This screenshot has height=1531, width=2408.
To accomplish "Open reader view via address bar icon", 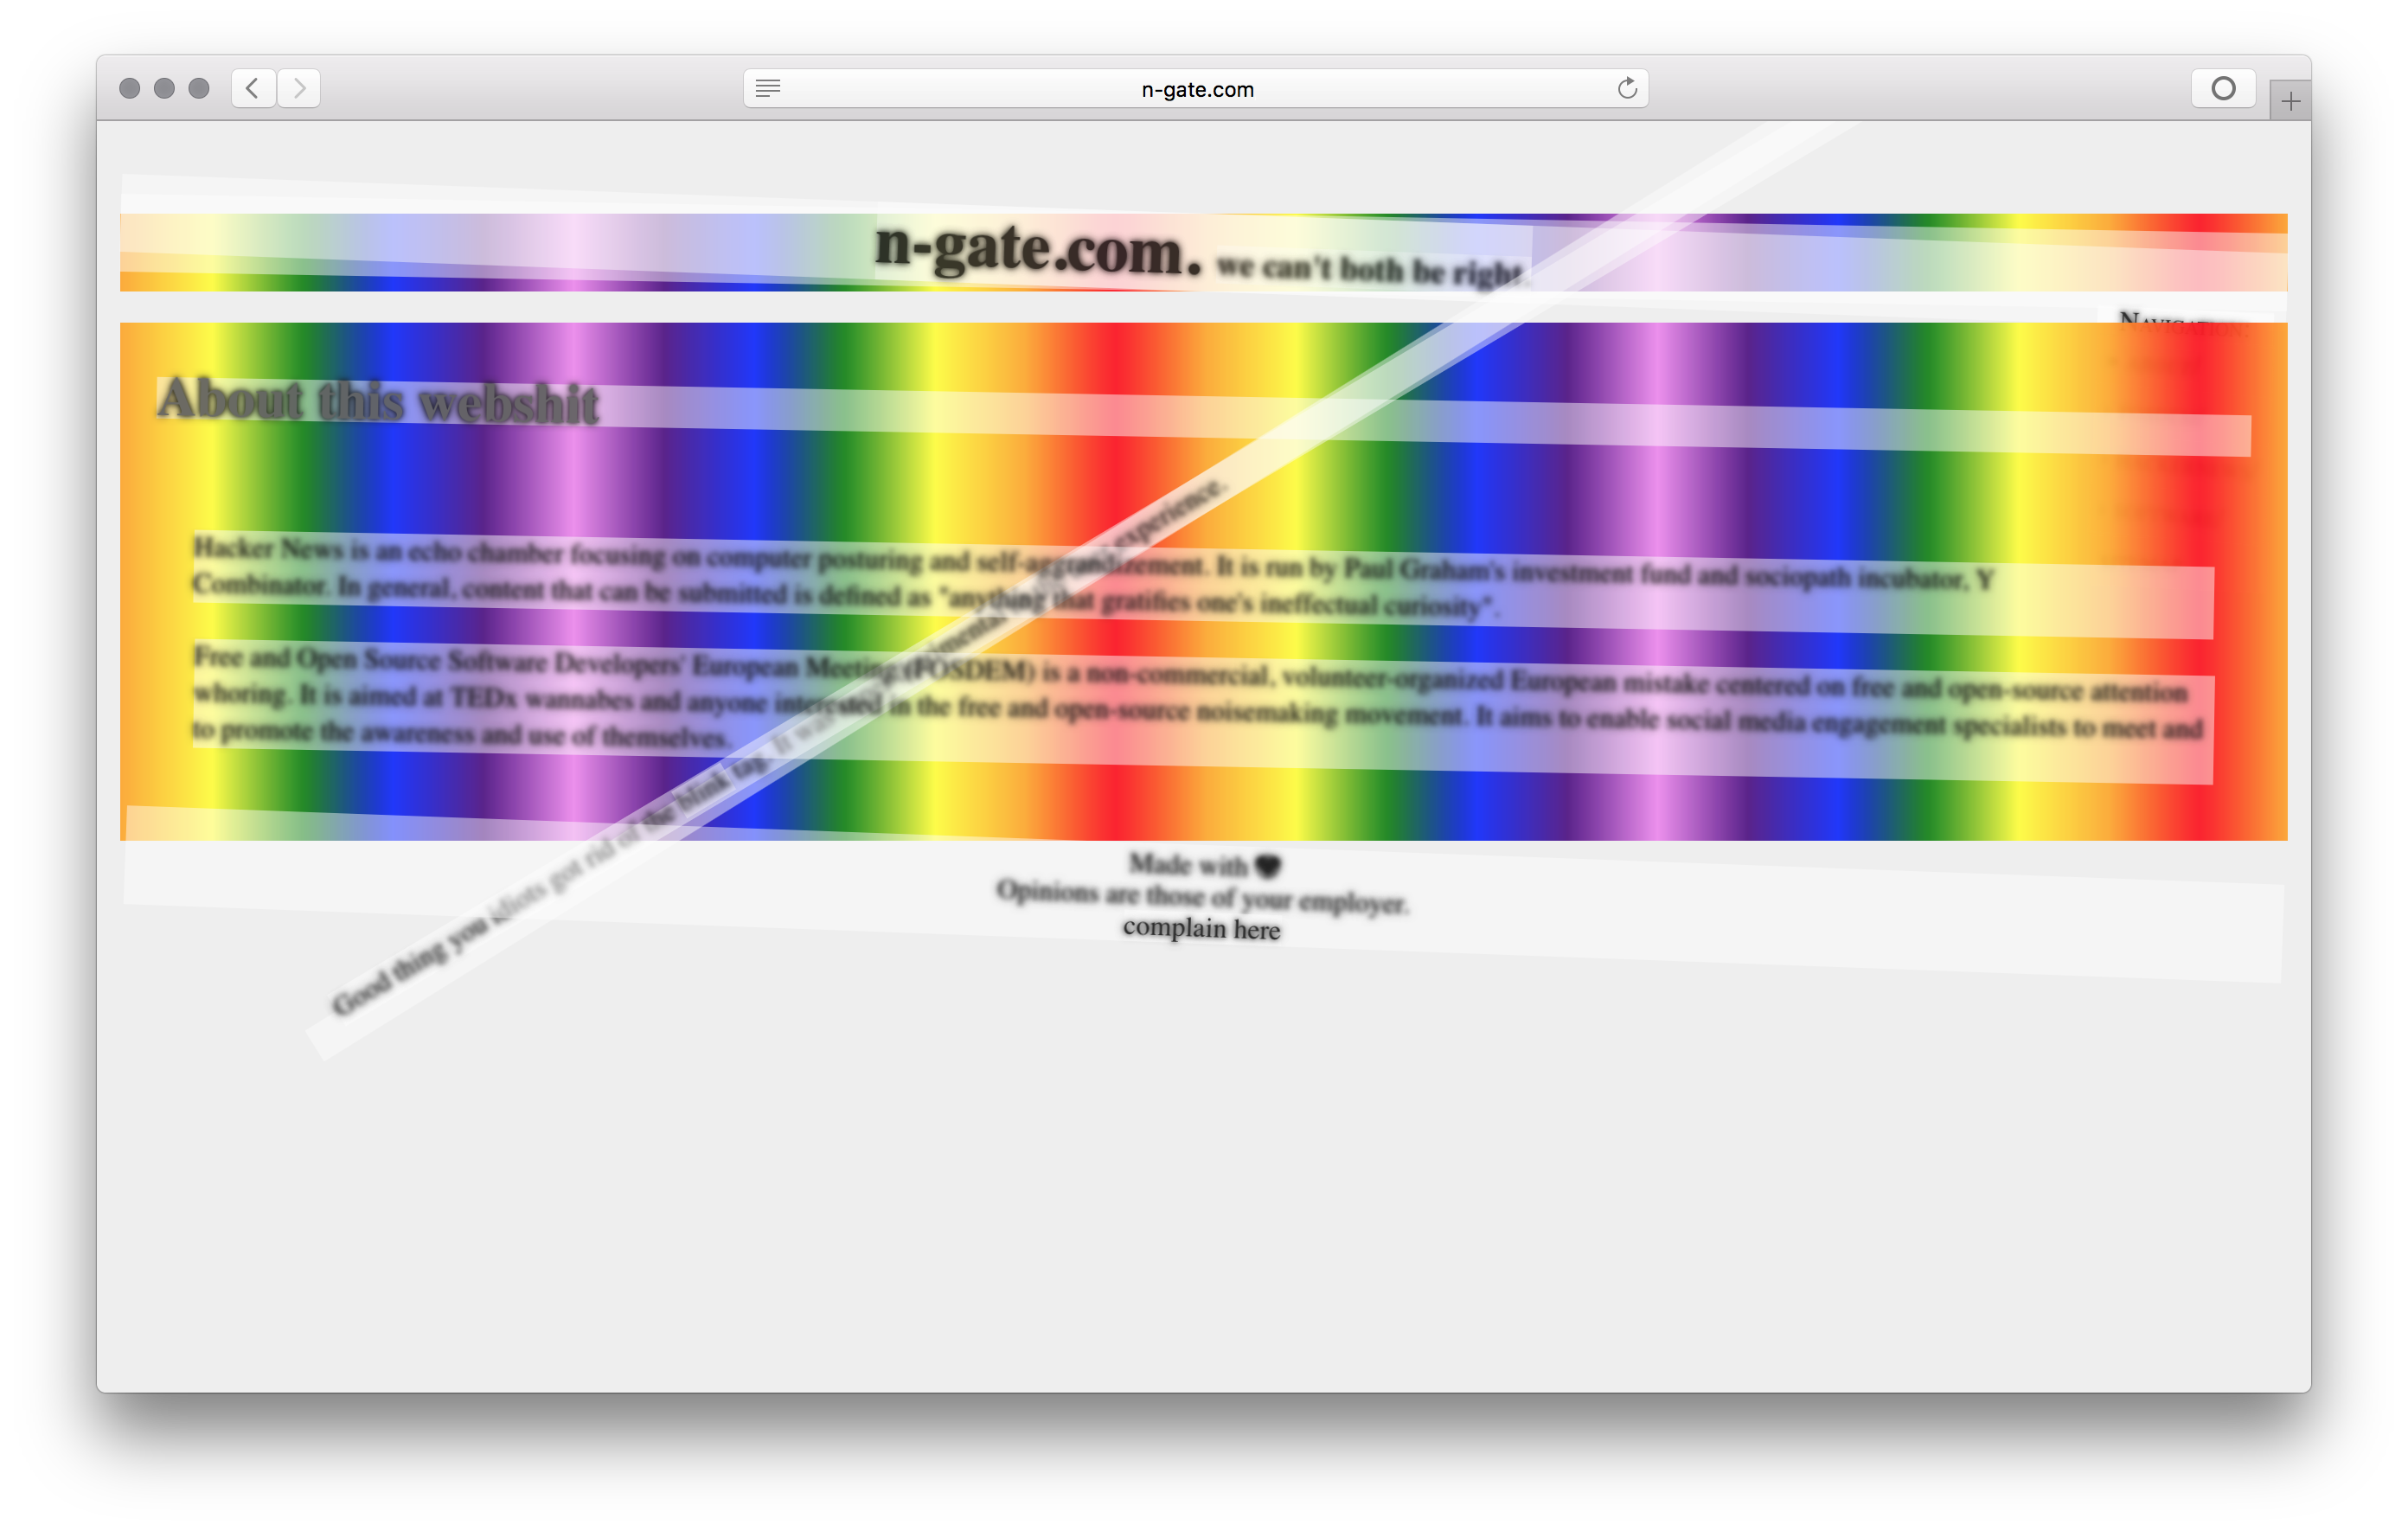I will (768, 88).
